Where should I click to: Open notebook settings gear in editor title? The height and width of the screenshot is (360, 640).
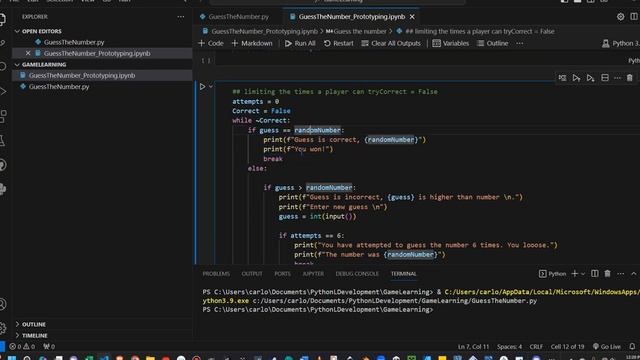(620, 17)
